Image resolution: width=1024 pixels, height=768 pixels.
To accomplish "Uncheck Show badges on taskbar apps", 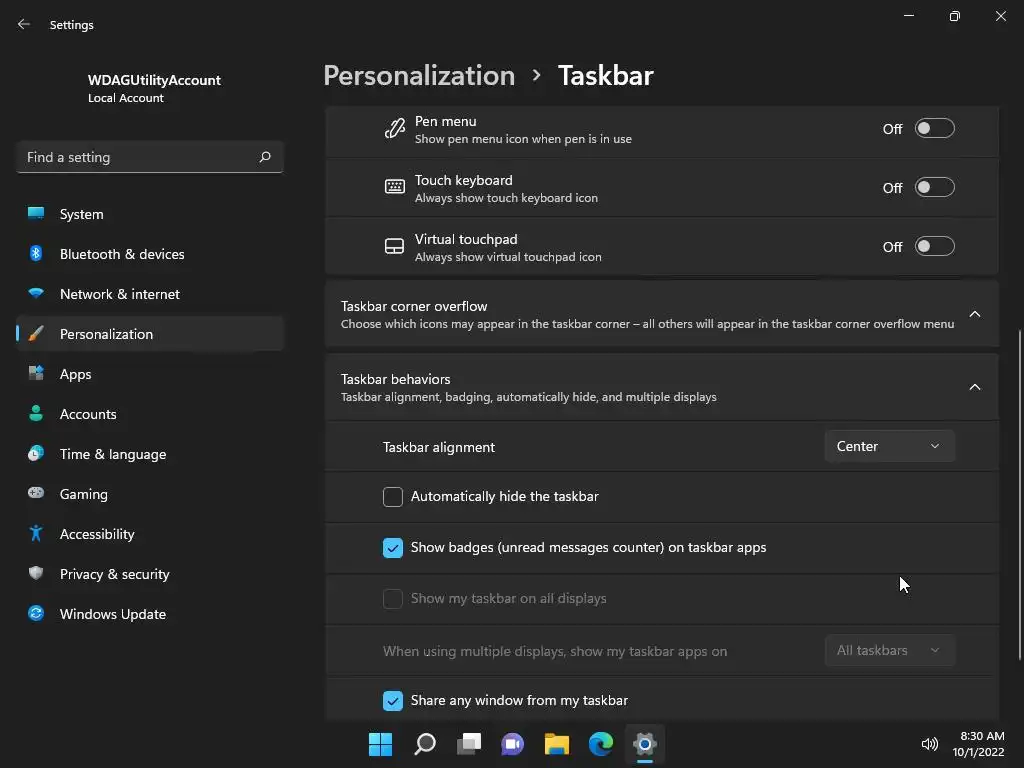I will coord(393,548).
